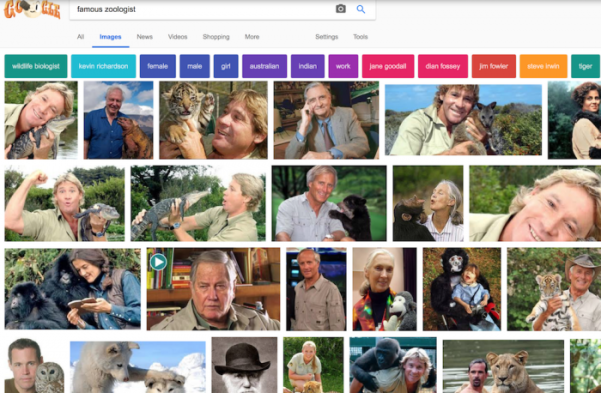
Task: Open image of gorilla costume holding a child
Action: 461,289
